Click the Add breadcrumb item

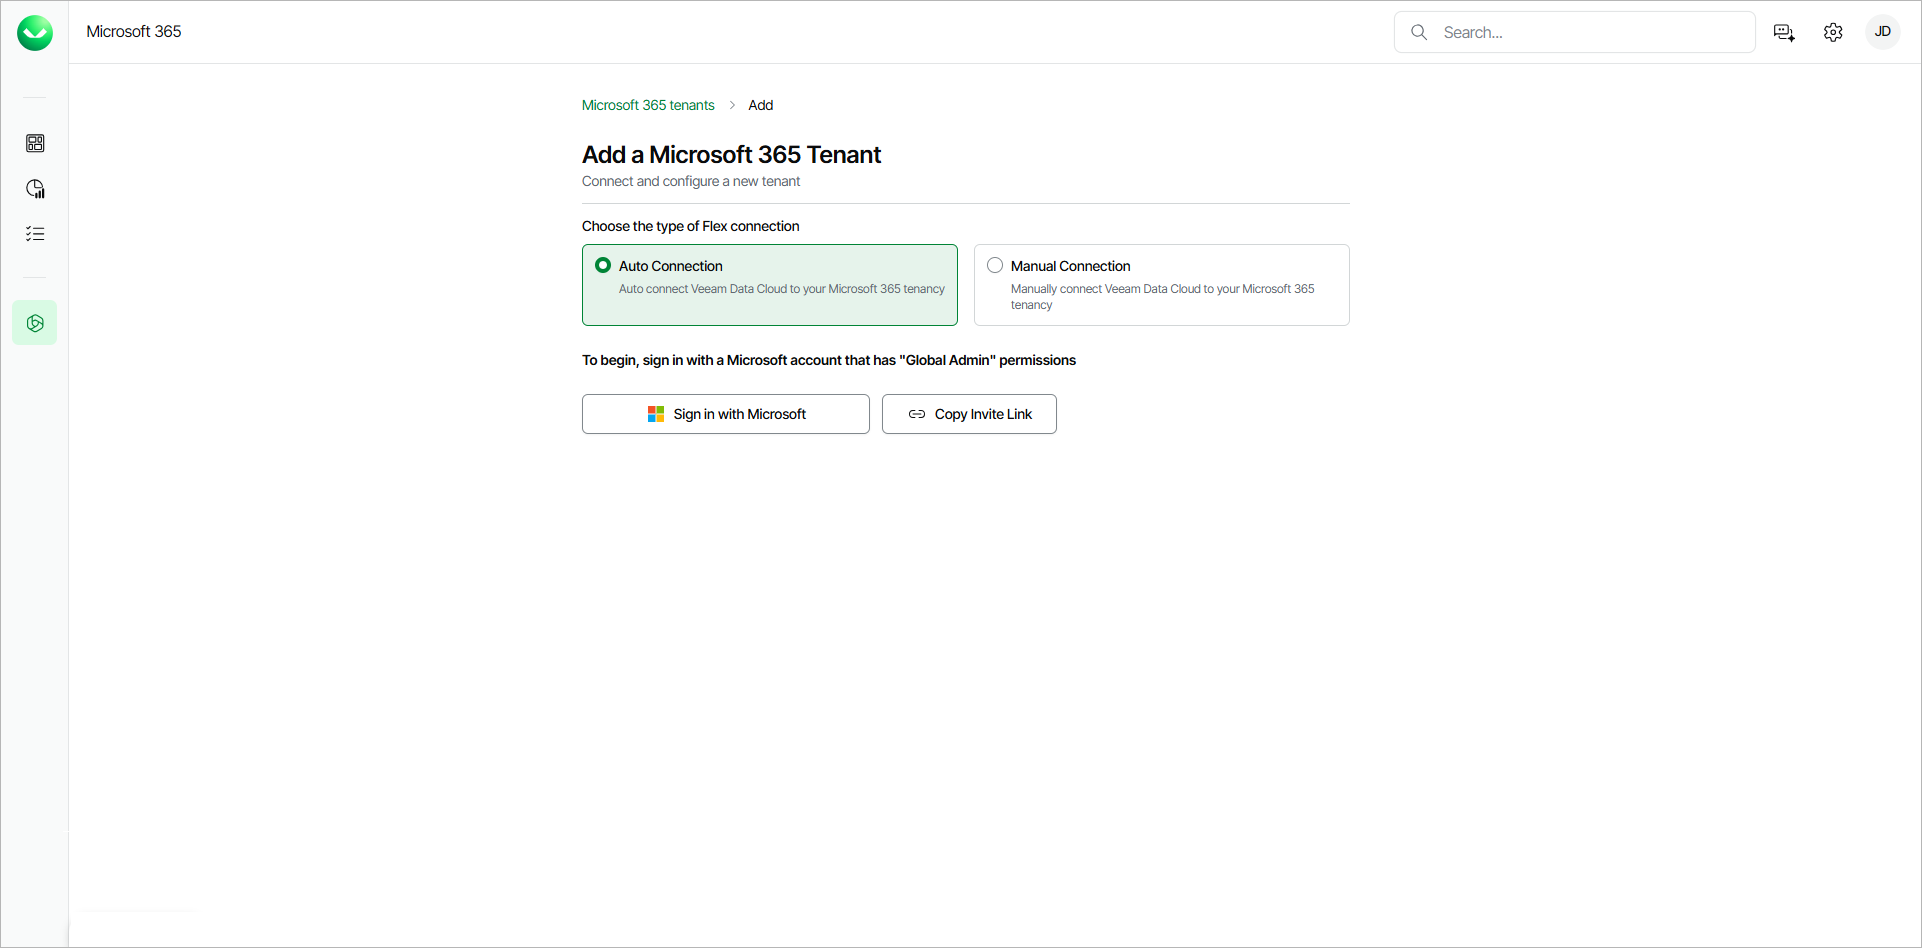760,105
